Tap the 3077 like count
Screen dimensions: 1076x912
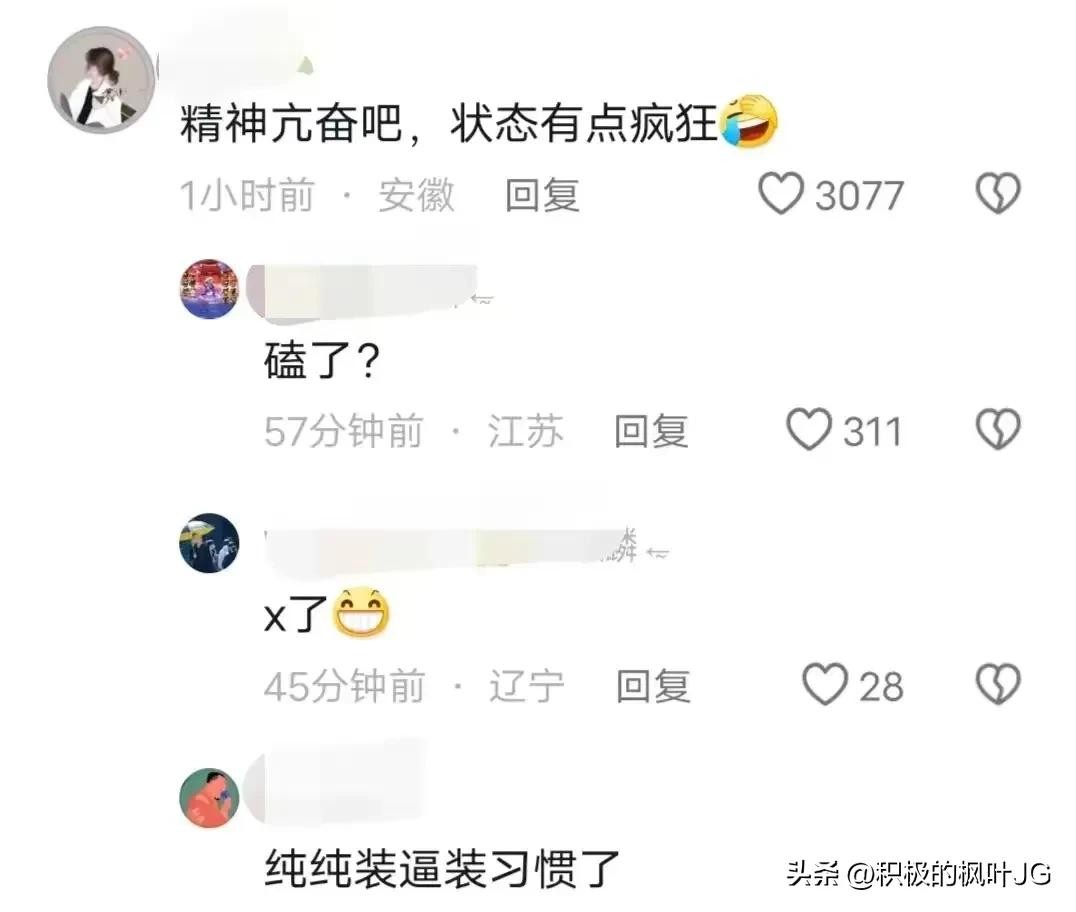pyautogui.click(x=859, y=196)
